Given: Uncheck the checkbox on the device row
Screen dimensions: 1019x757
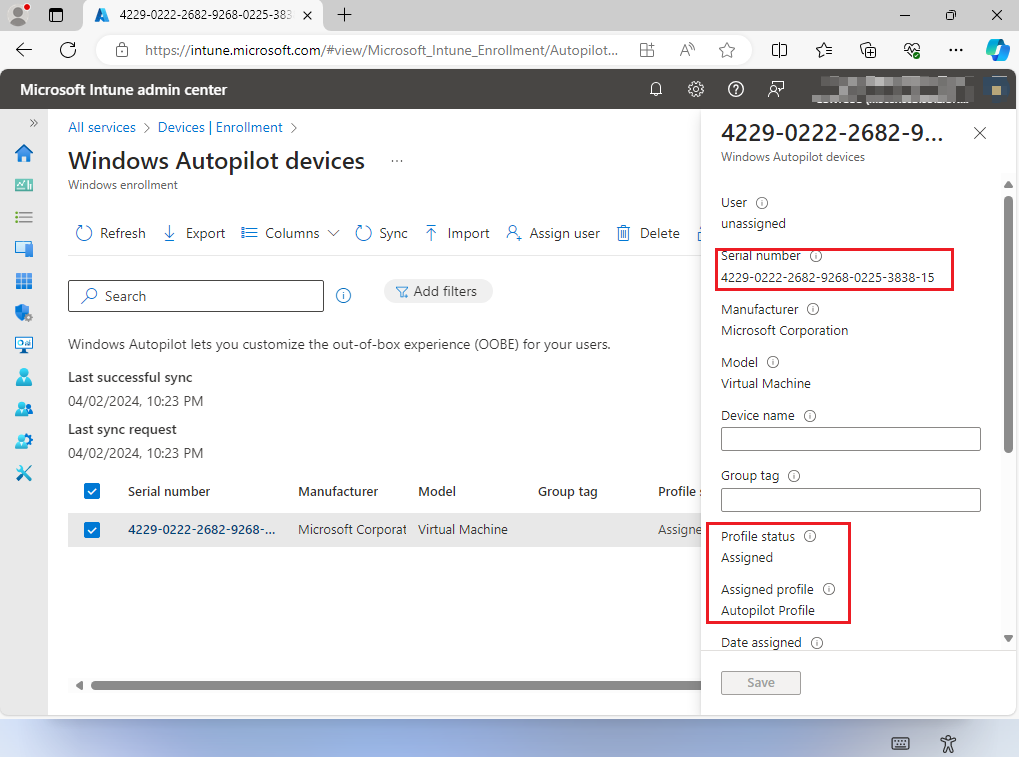Looking at the screenshot, I should coord(92,529).
